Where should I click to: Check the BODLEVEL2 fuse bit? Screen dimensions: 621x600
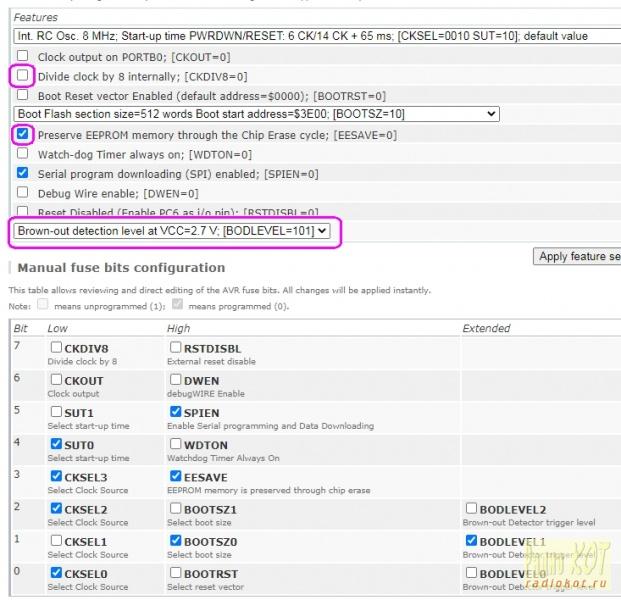[471, 509]
